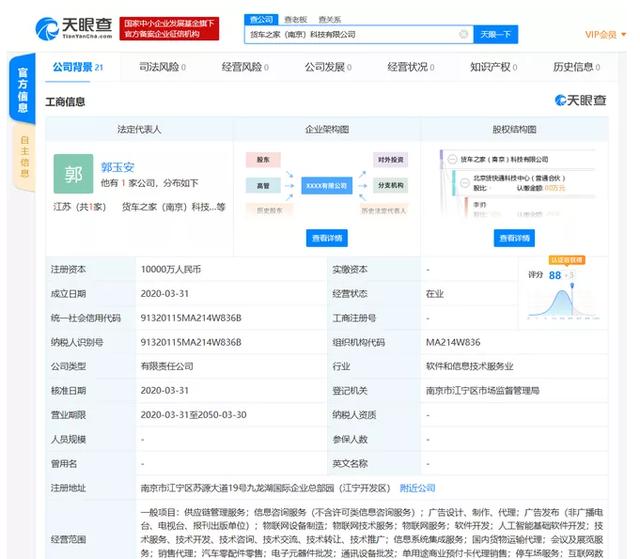The width and height of the screenshot is (640, 559).
Task: Click the 南京市江宁区市场监督管理局 cell
Action: pyautogui.click(x=482, y=391)
